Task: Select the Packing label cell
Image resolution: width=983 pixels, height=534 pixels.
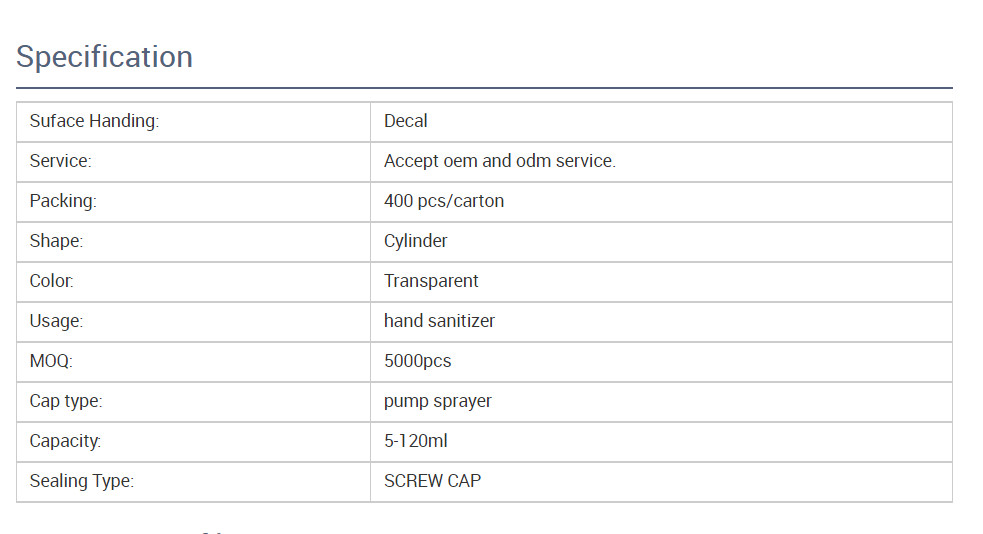Action: 194,202
